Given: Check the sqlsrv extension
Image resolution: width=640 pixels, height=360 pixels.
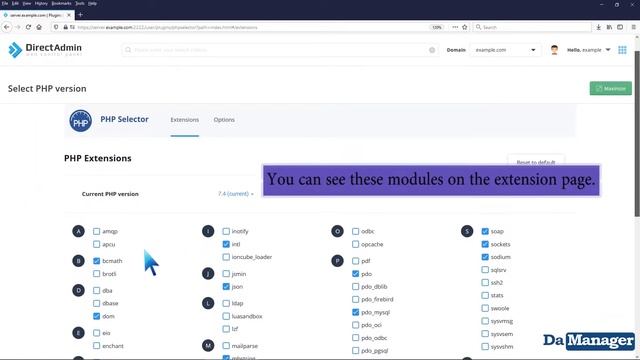Looking at the screenshot, I should pyautogui.click(x=485, y=270).
